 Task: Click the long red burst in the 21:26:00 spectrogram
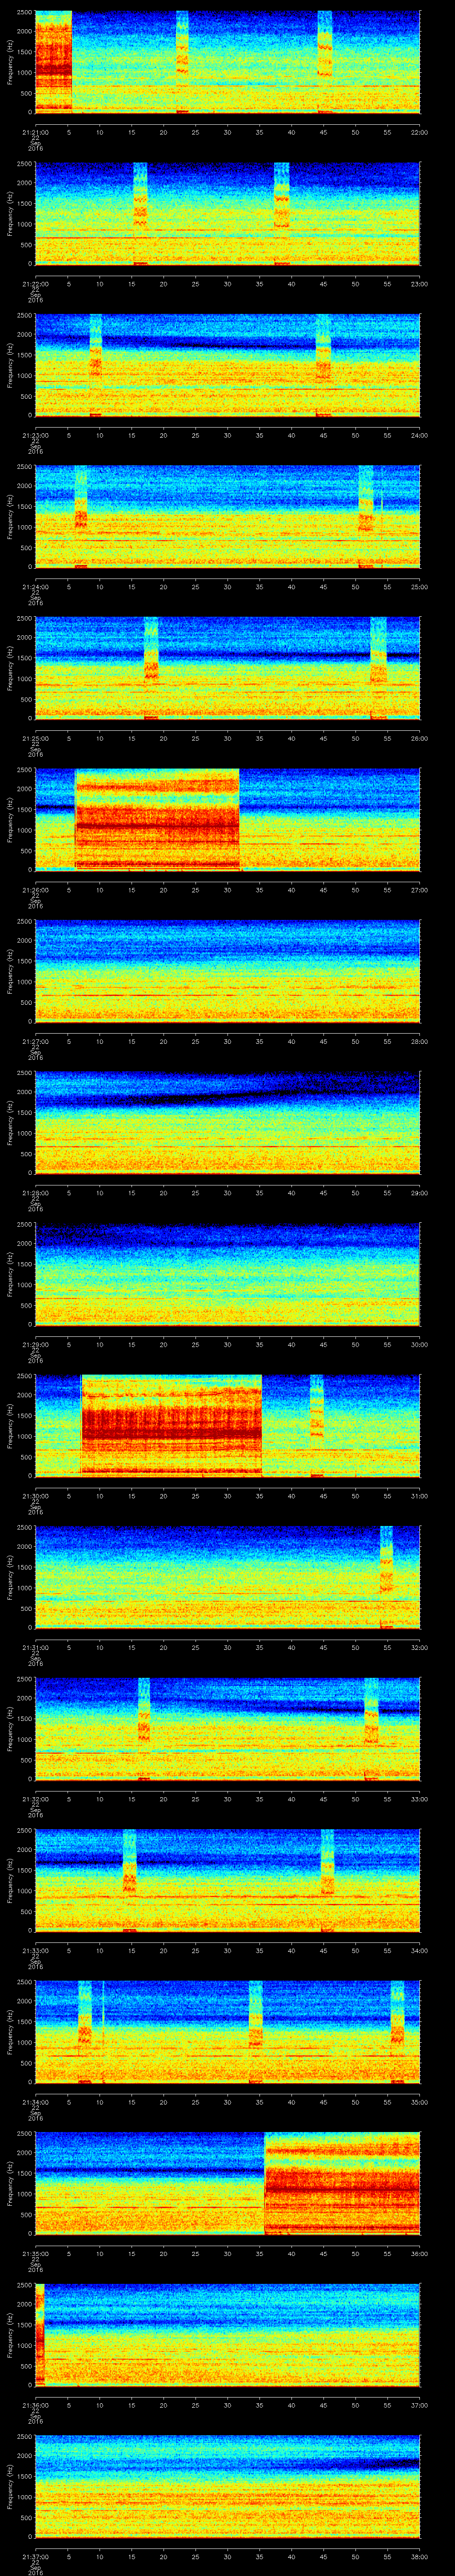(x=157, y=819)
